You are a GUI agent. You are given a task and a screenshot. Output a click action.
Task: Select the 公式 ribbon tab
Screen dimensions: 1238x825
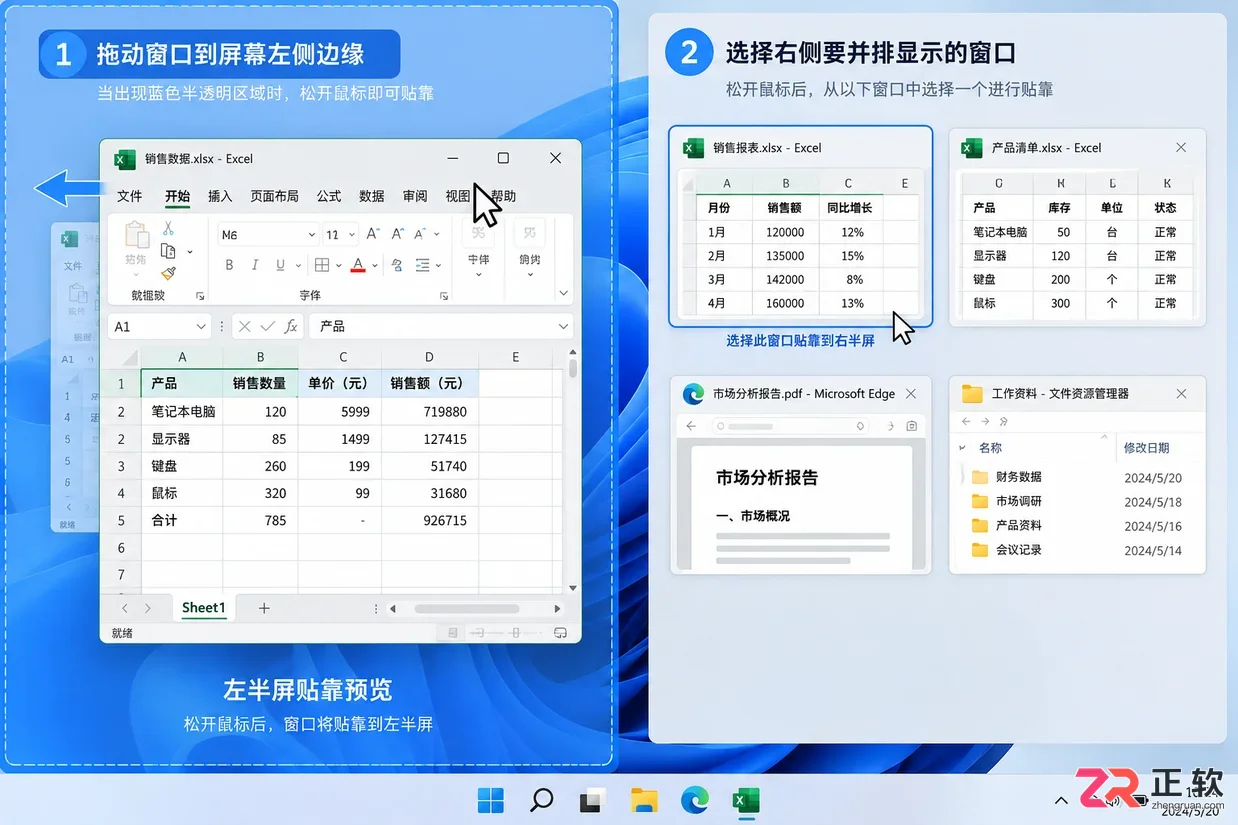(x=329, y=196)
